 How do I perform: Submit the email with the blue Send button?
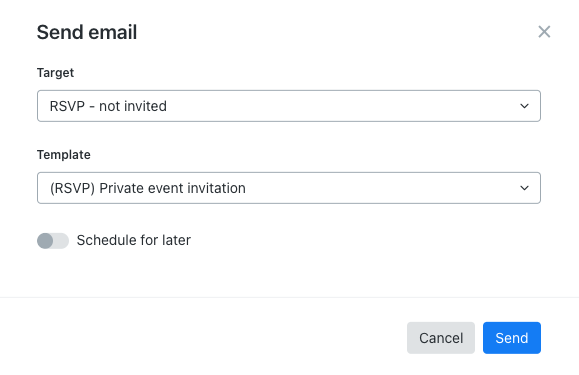(x=512, y=338)
